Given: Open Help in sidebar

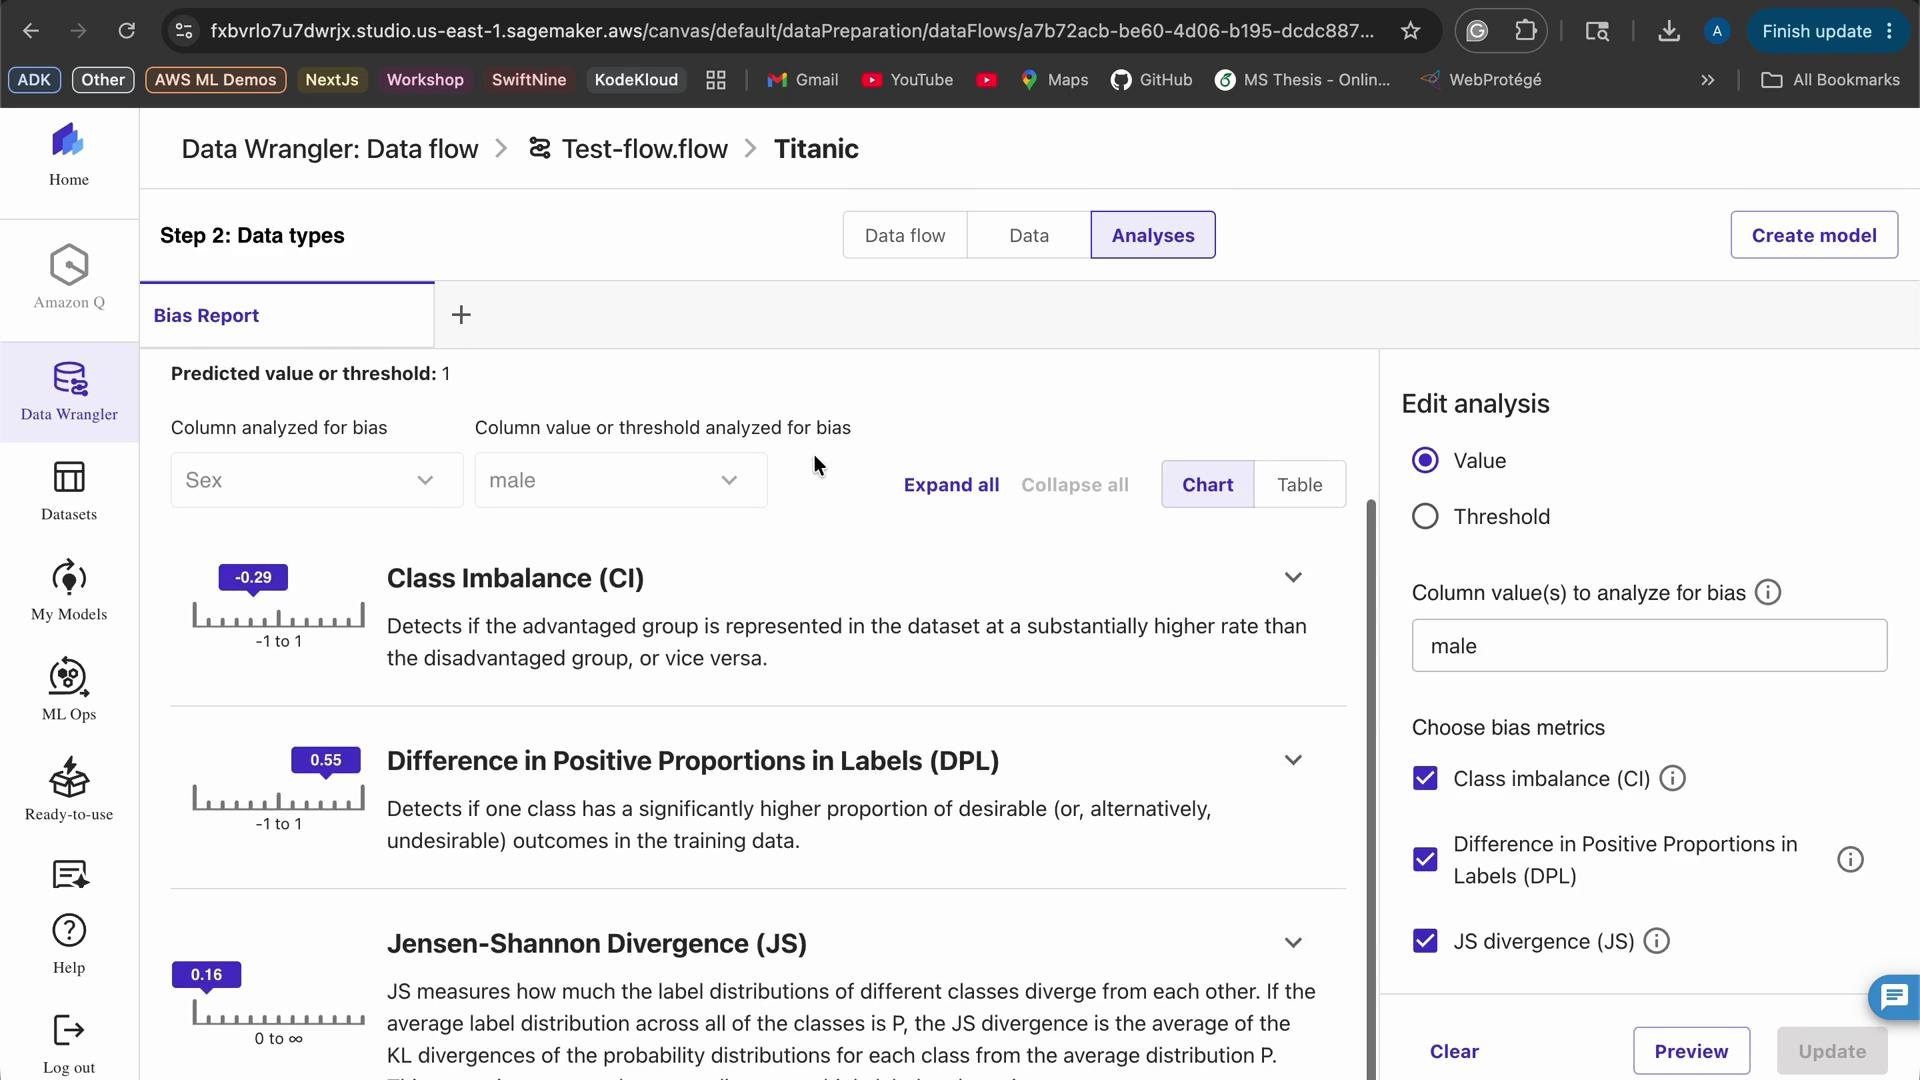Looking at the screenshot, I should click(69, 944).
